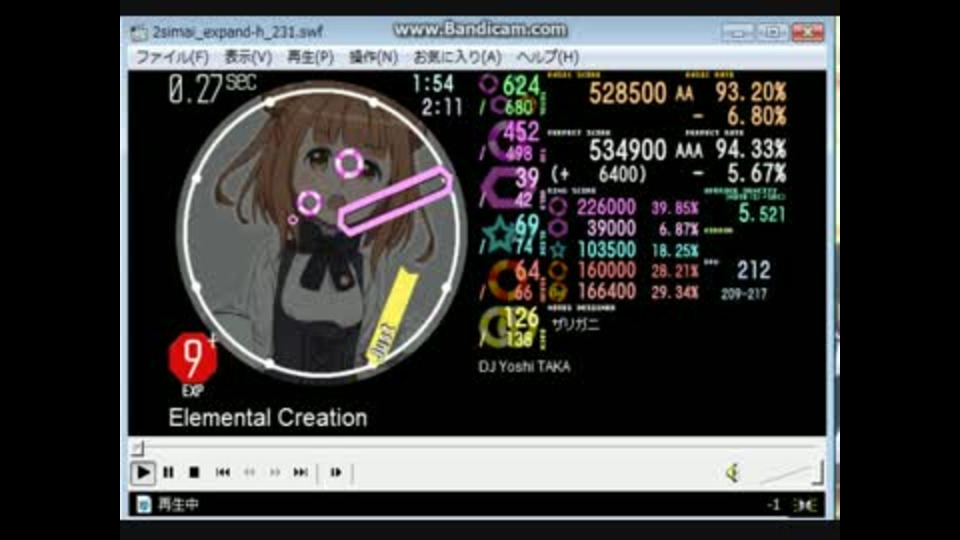Click the large pink ring note

[349, 163]
